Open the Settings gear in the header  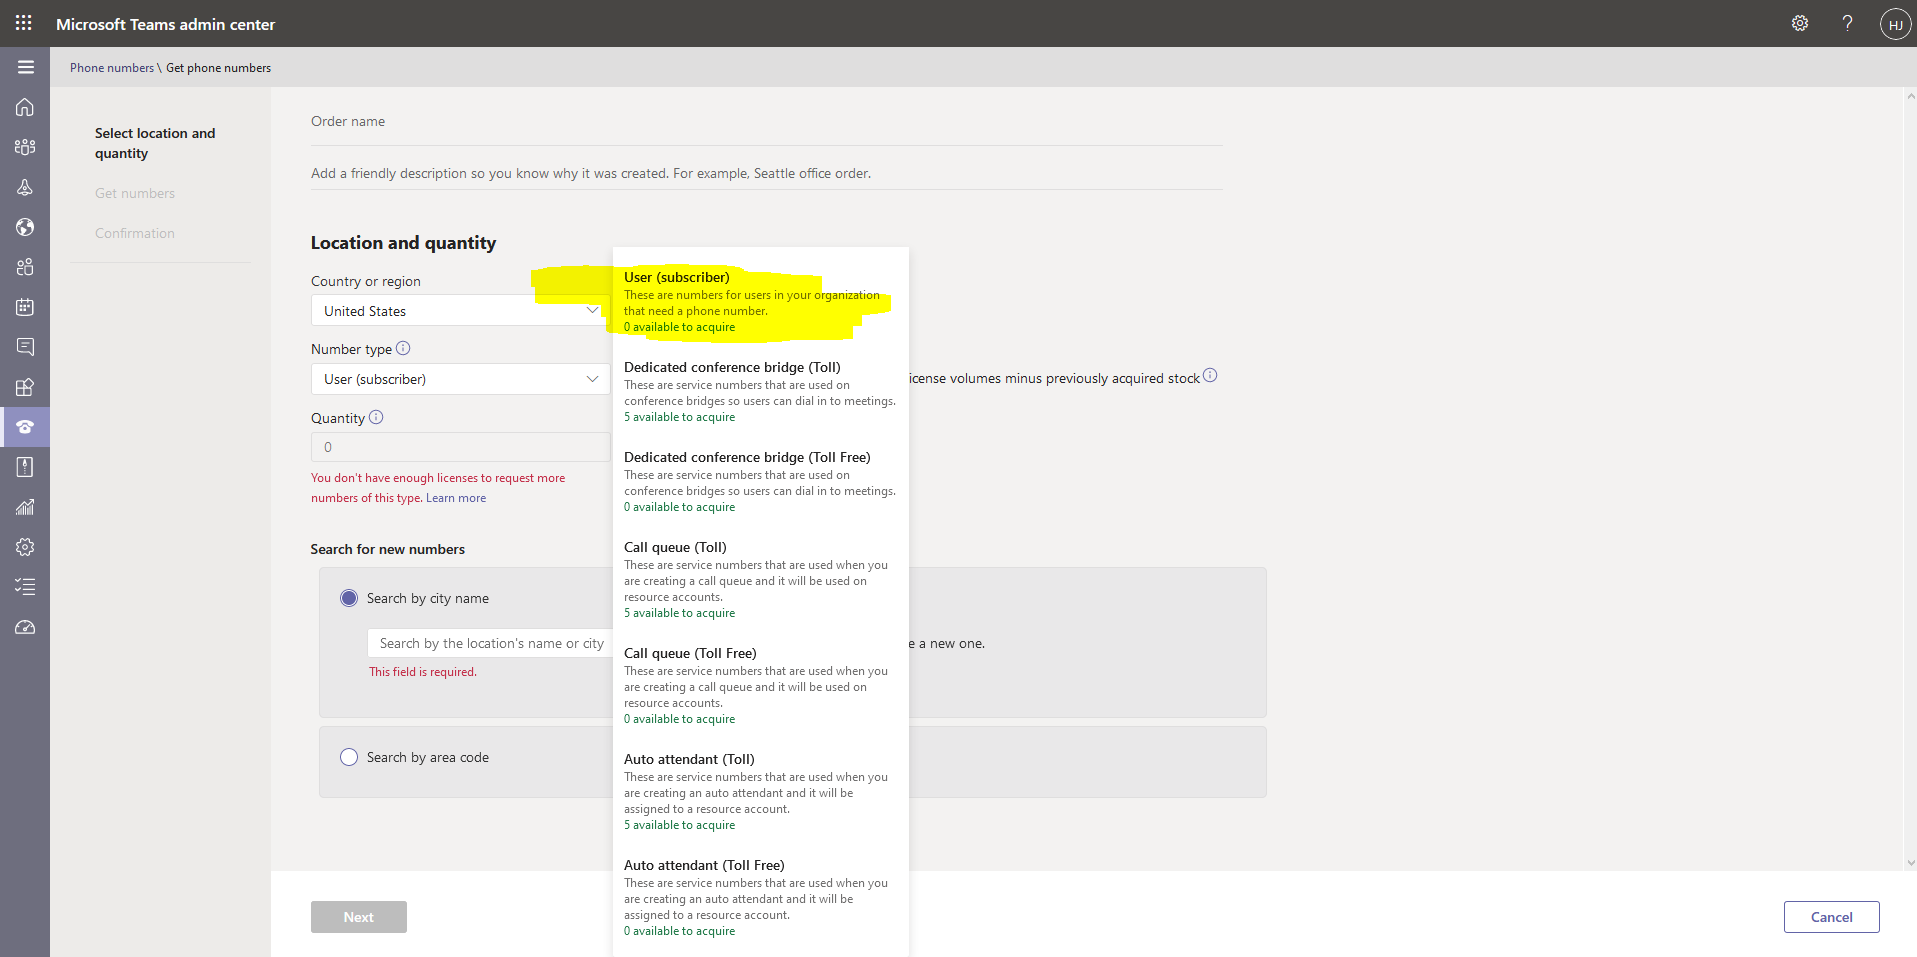coord(1800,23)
